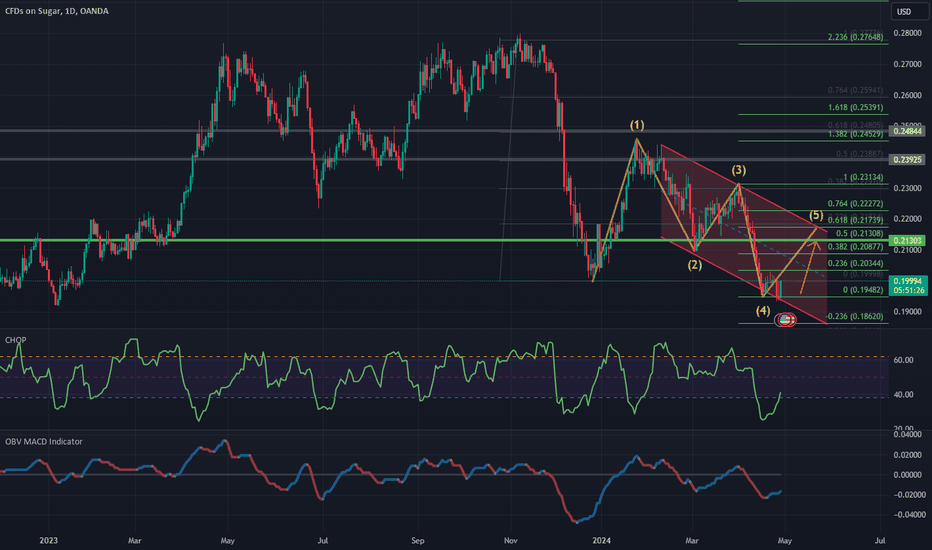Select the CHOP indicator label

pos(15,340)
